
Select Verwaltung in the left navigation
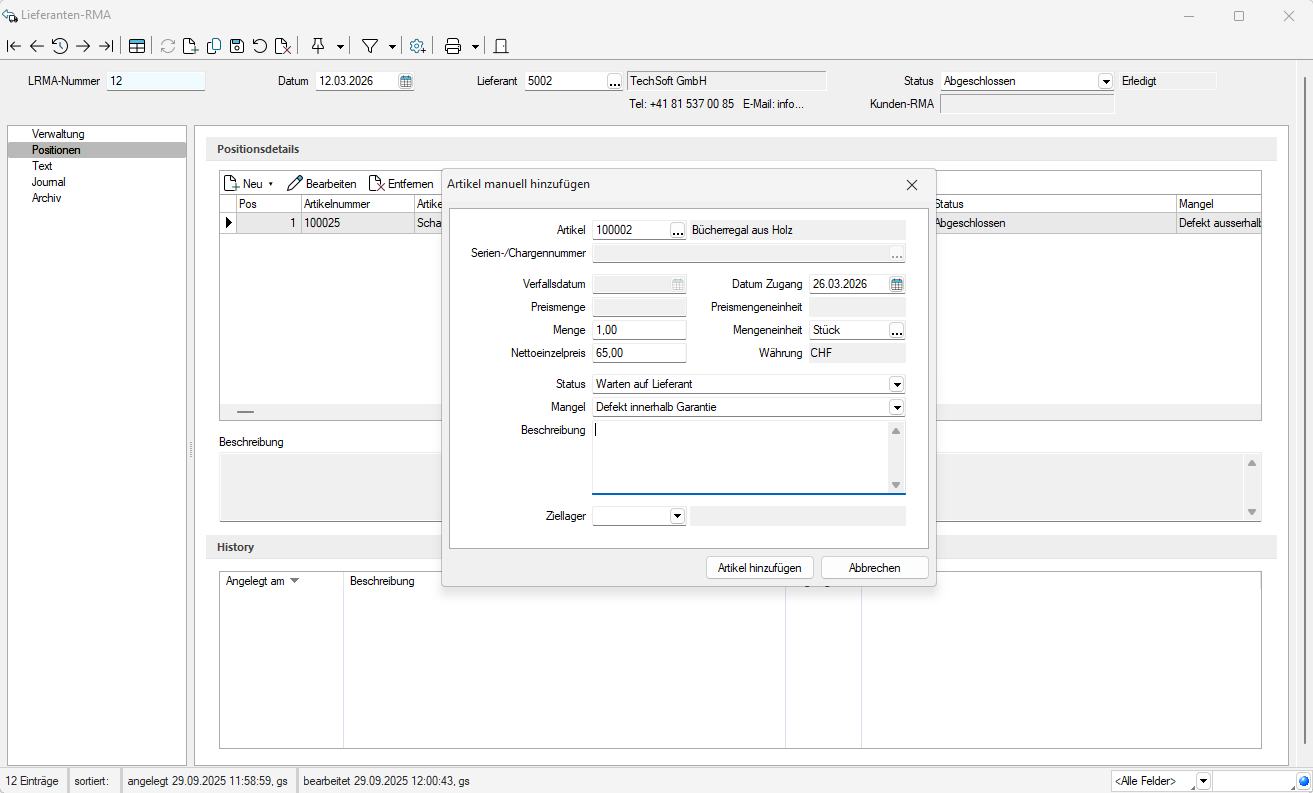(x=58, y=134)
